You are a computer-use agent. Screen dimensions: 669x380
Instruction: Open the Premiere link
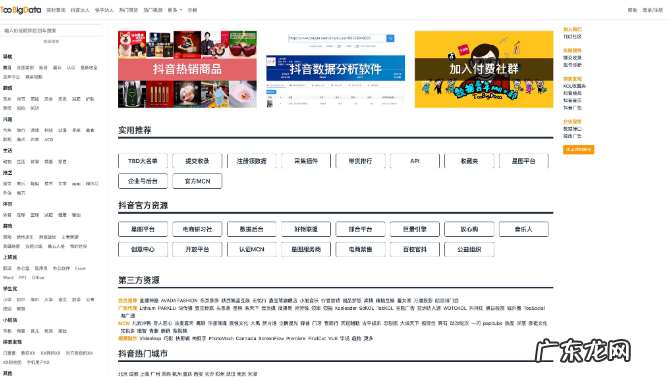pyautogui.click(x=295, y=338)
